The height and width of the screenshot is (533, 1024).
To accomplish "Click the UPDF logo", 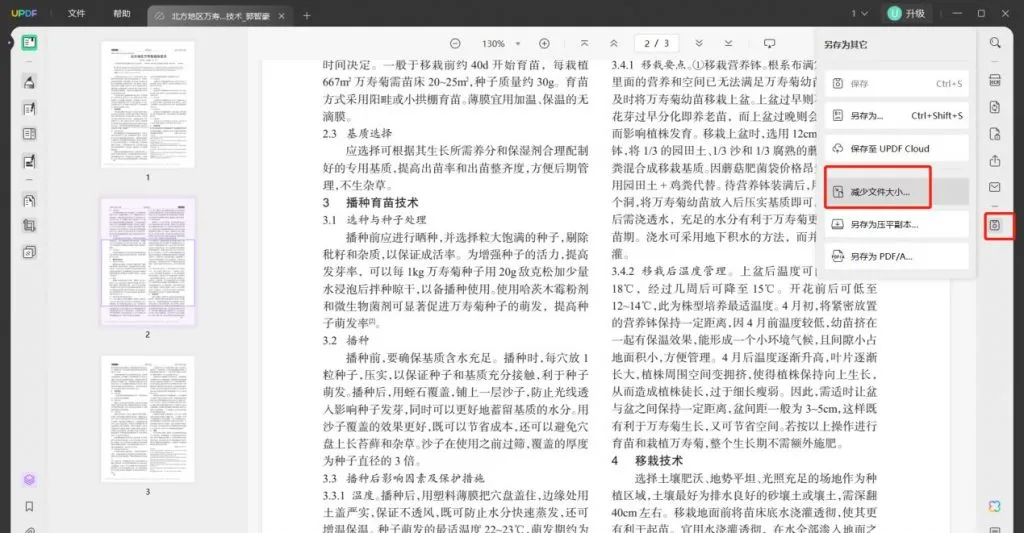I will pos(24,14).
